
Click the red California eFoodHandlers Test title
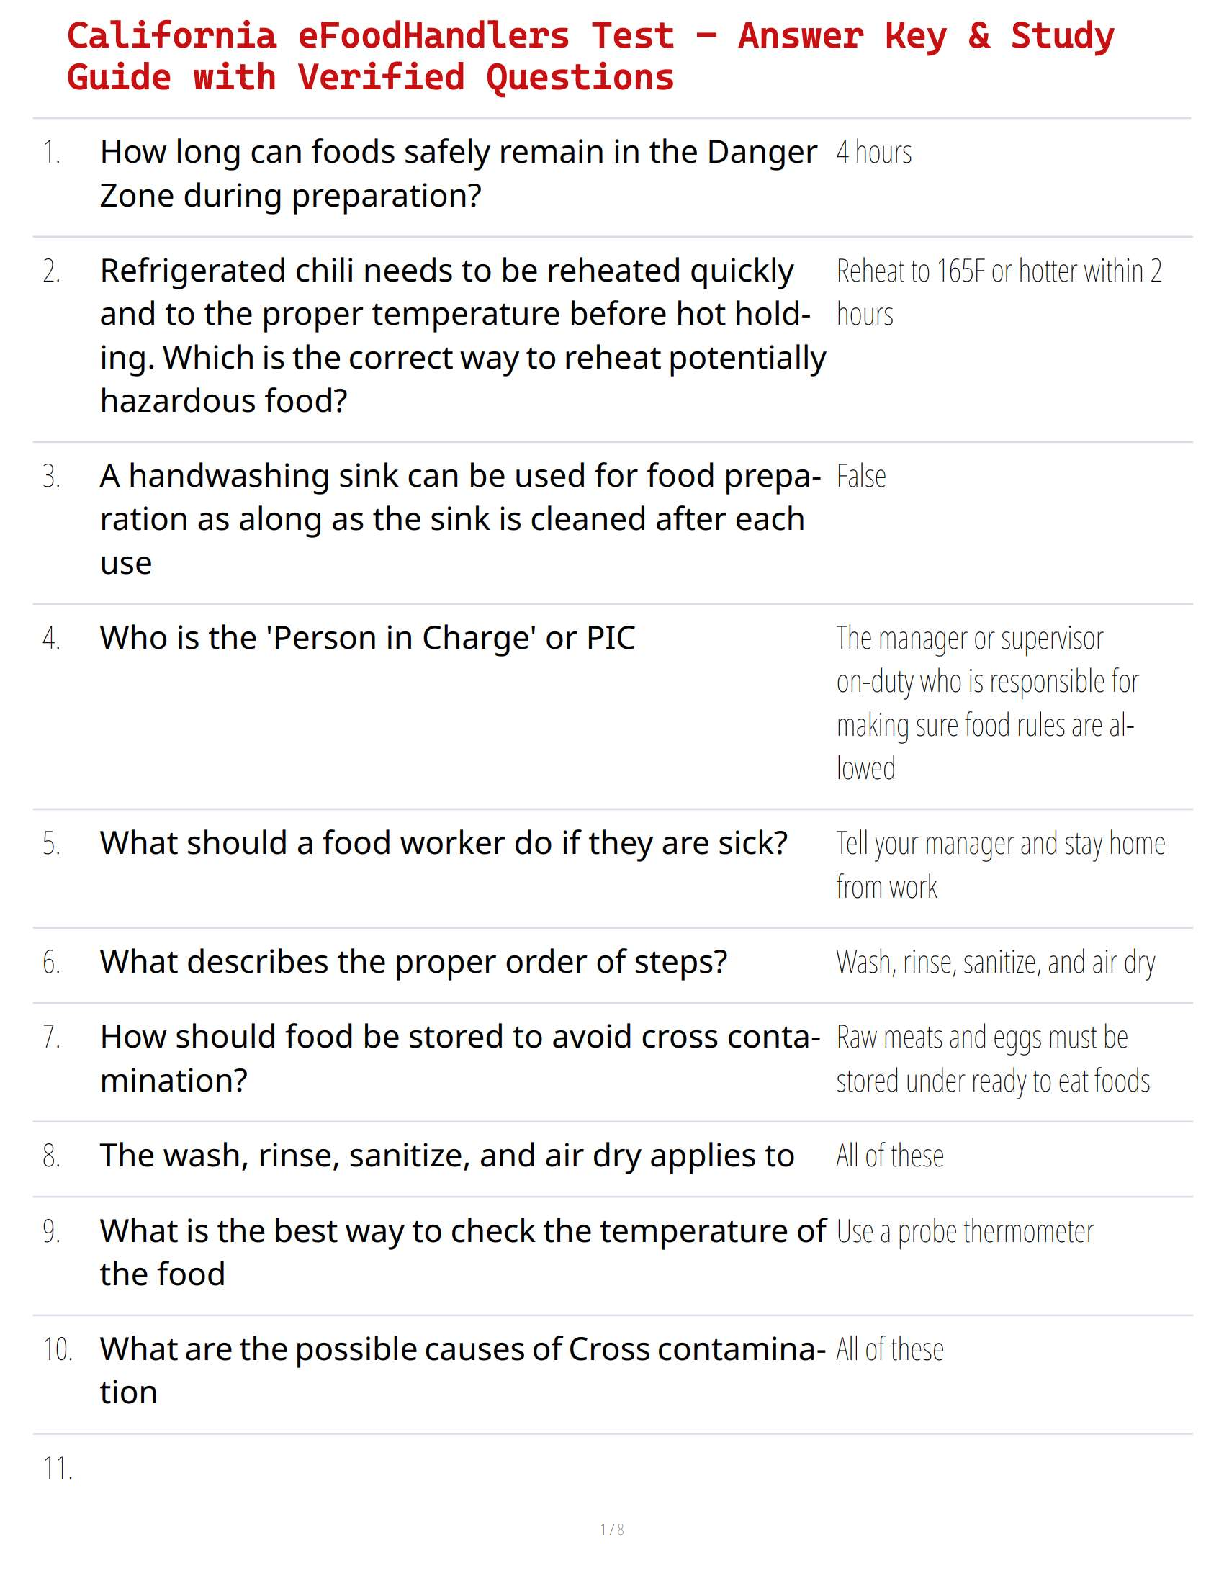[x=590, y=56]
